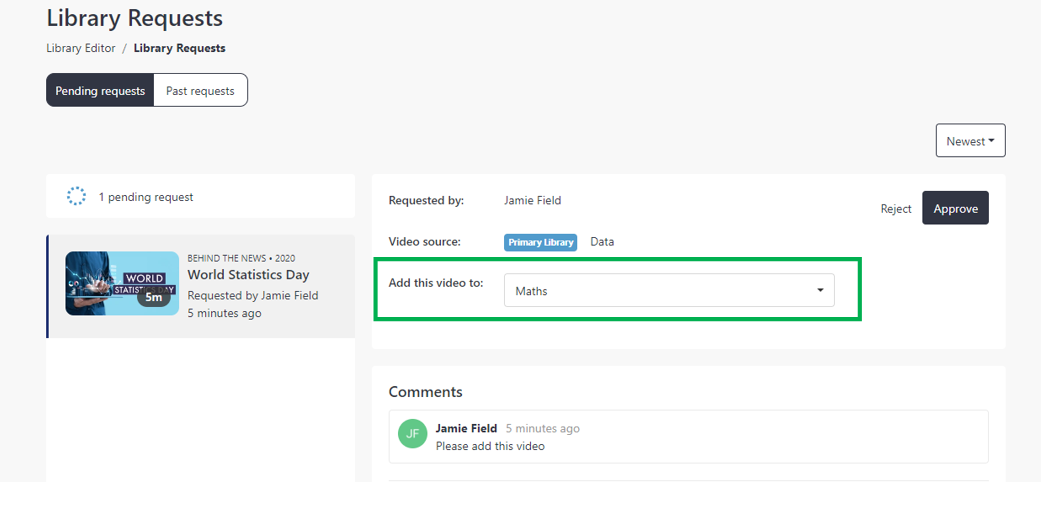Click the Requested by Jamie Field text in request card

[x=253, y=296]
